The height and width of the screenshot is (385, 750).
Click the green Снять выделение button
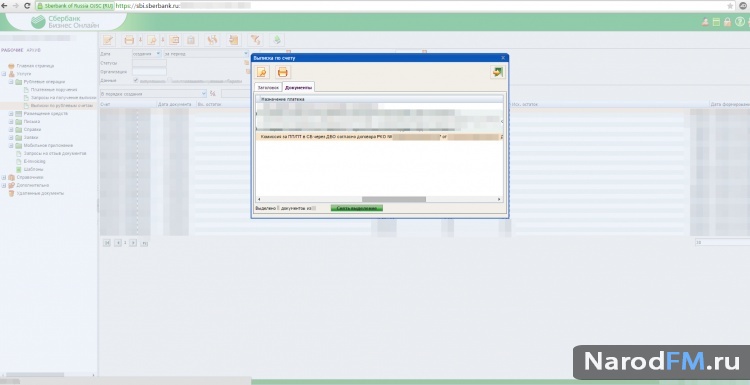click(x=357, y=209)
